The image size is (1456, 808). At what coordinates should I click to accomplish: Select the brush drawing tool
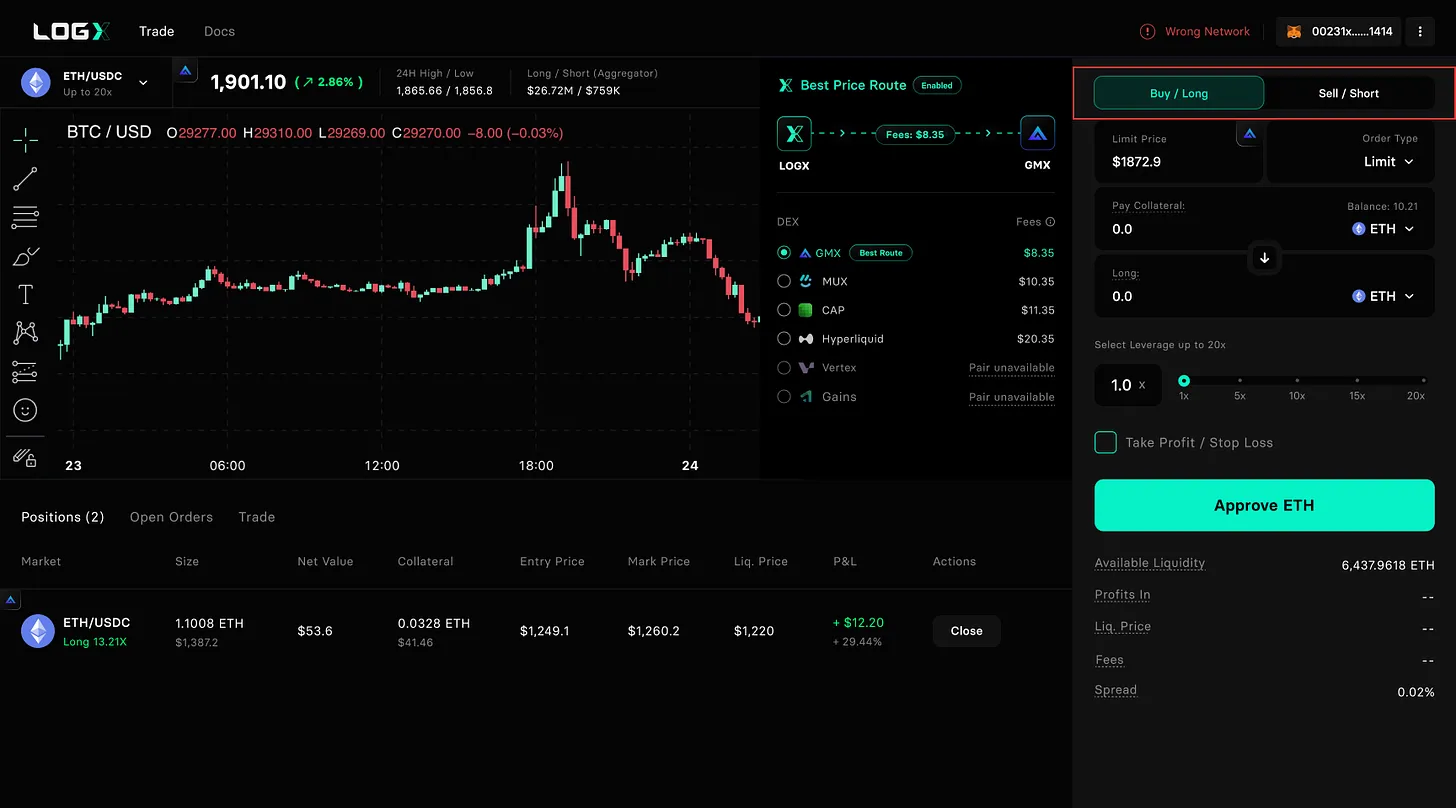tap(26, 256)
